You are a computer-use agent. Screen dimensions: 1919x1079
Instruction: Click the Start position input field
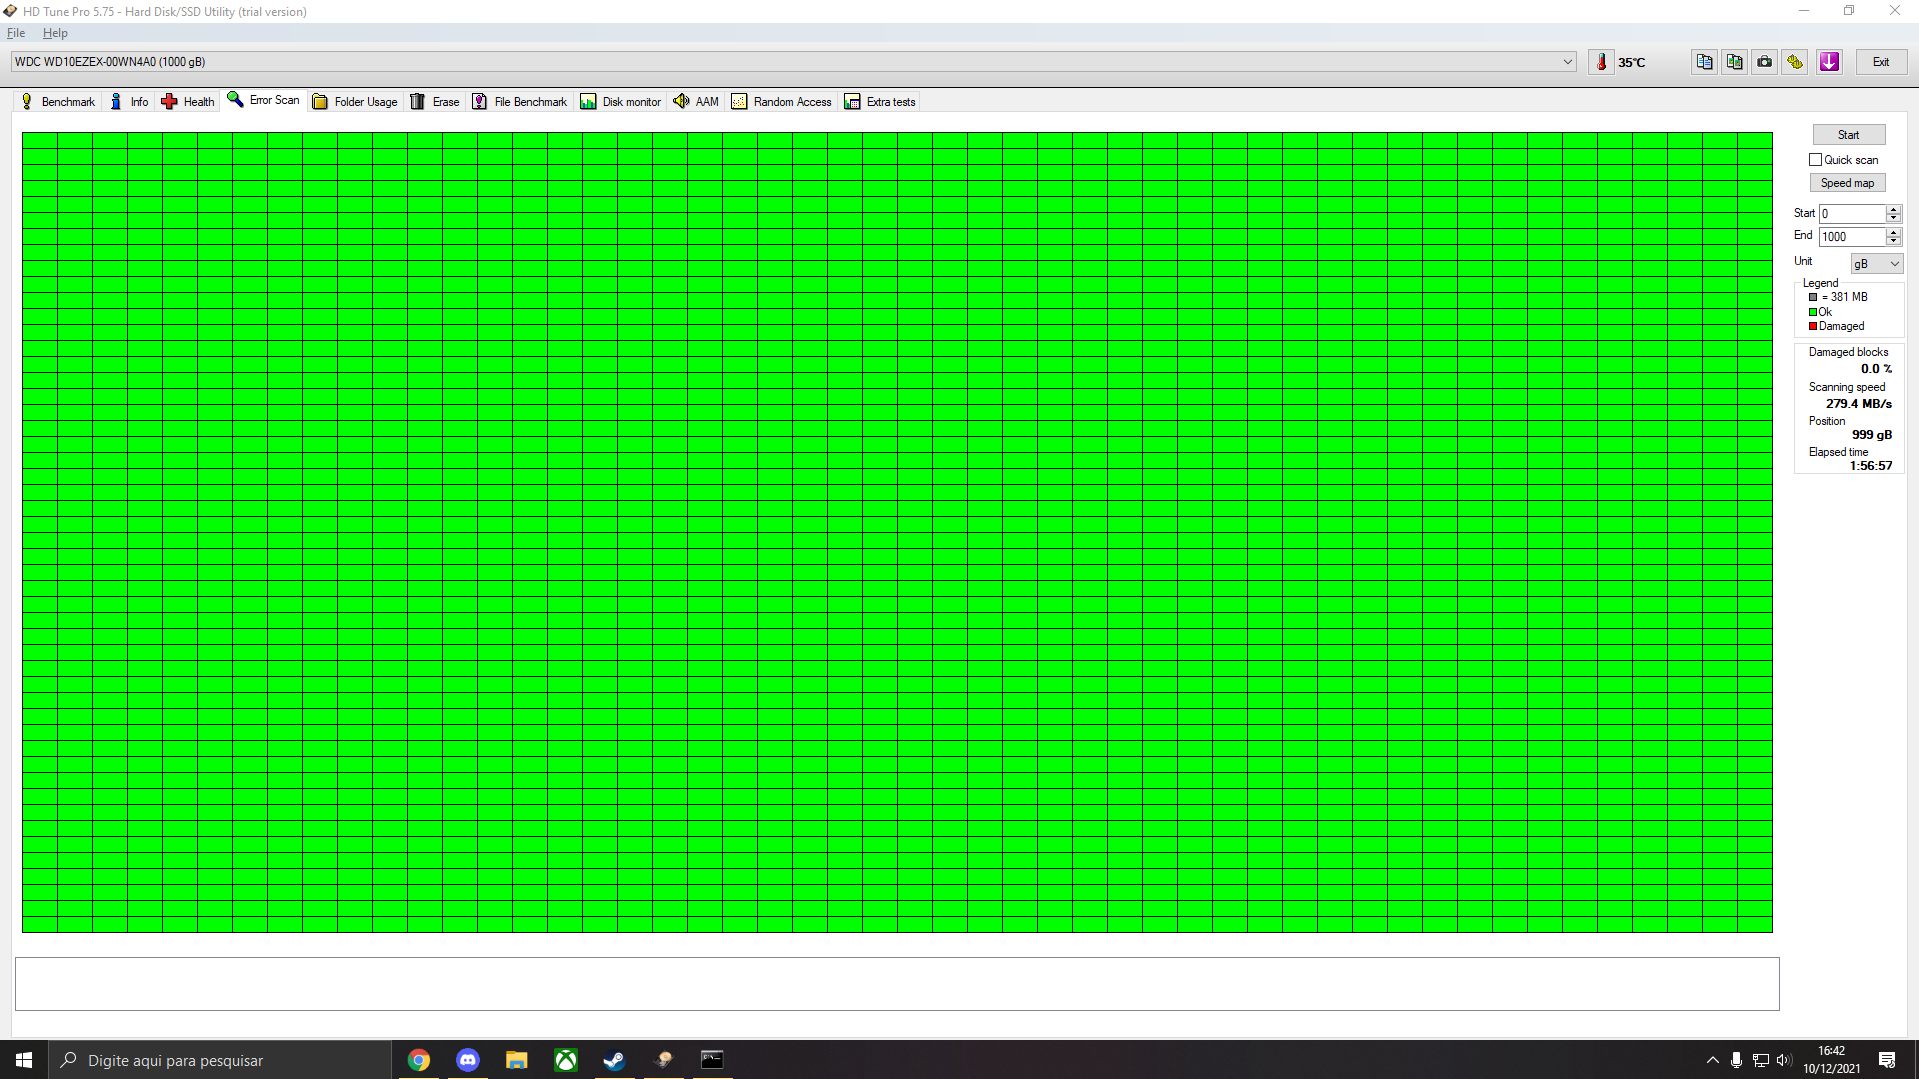(1852, 214)
